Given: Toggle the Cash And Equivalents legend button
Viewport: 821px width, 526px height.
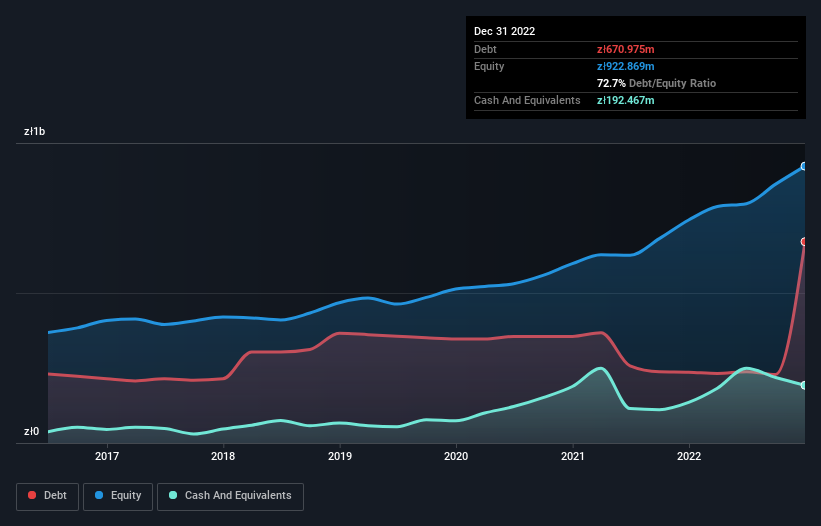Looking at the screenshot, I should (x=230, y=496).
